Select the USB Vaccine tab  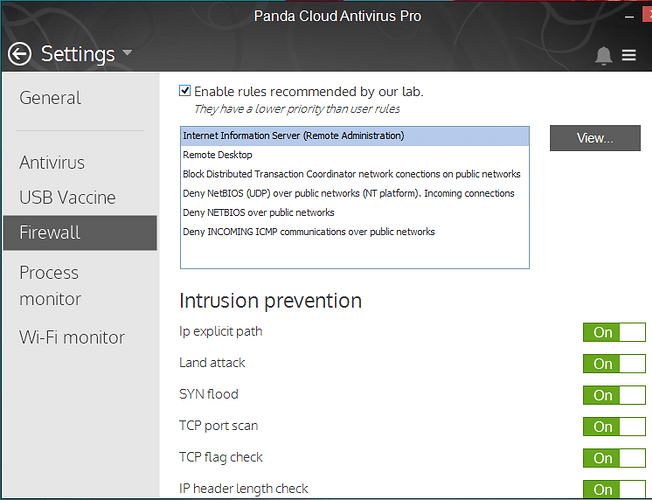coord(67,197)
